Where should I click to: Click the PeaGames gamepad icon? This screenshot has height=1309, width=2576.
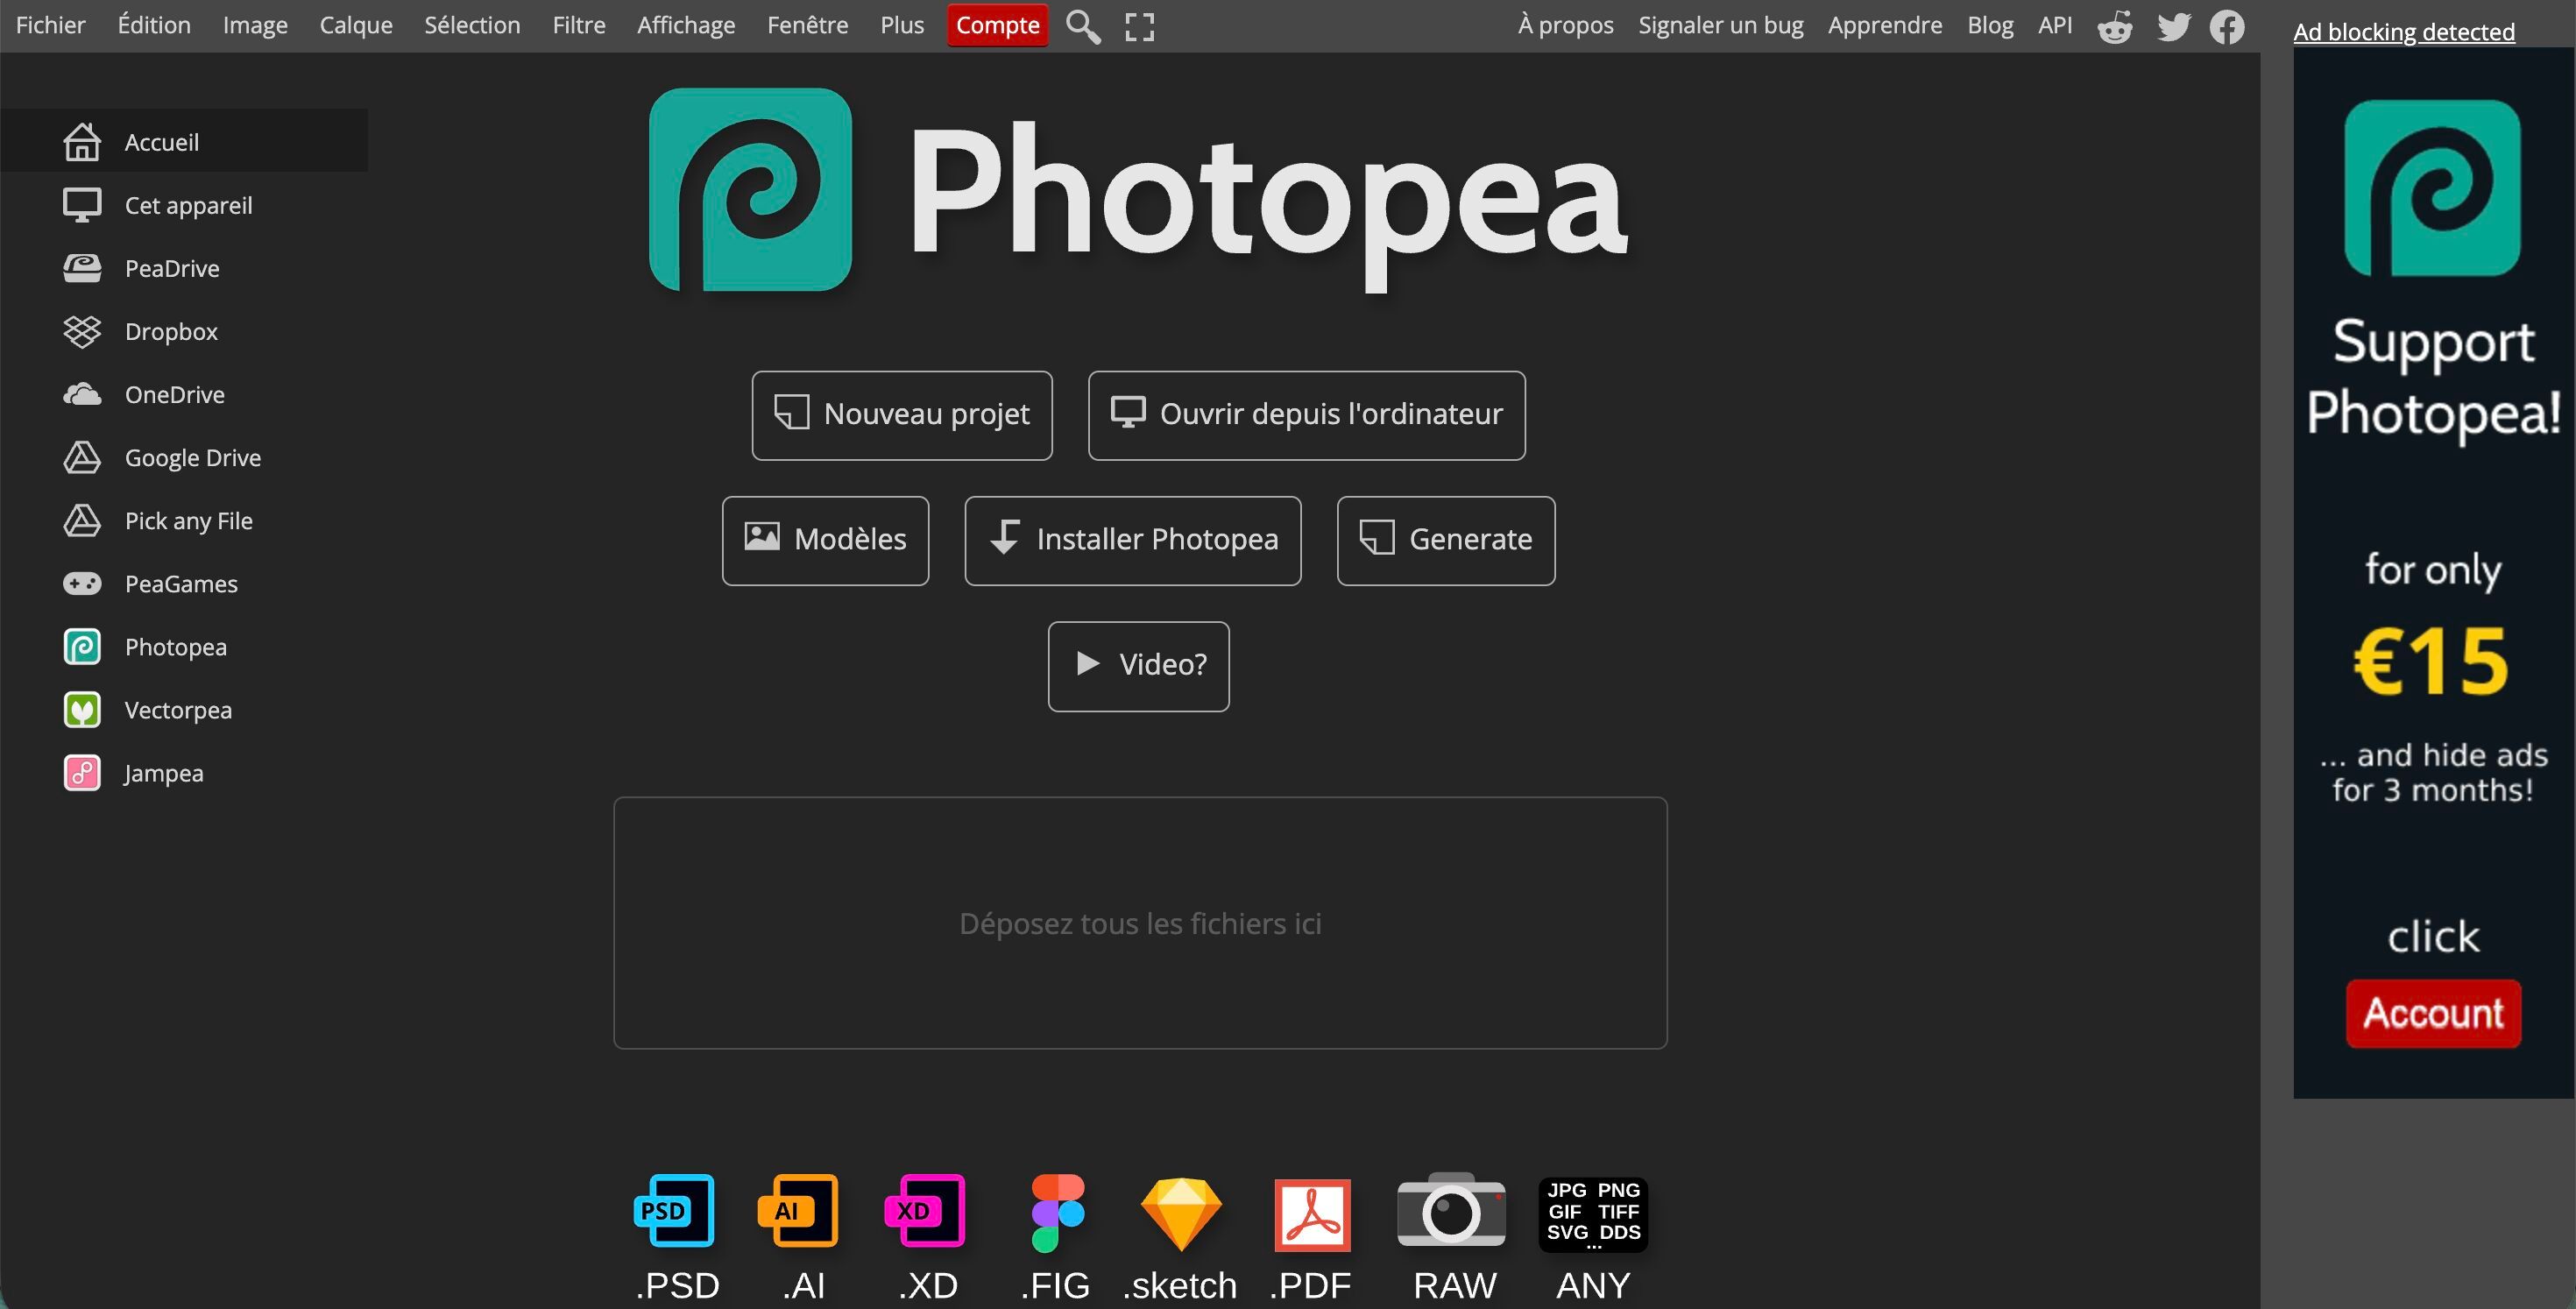[x=82, y=583]
